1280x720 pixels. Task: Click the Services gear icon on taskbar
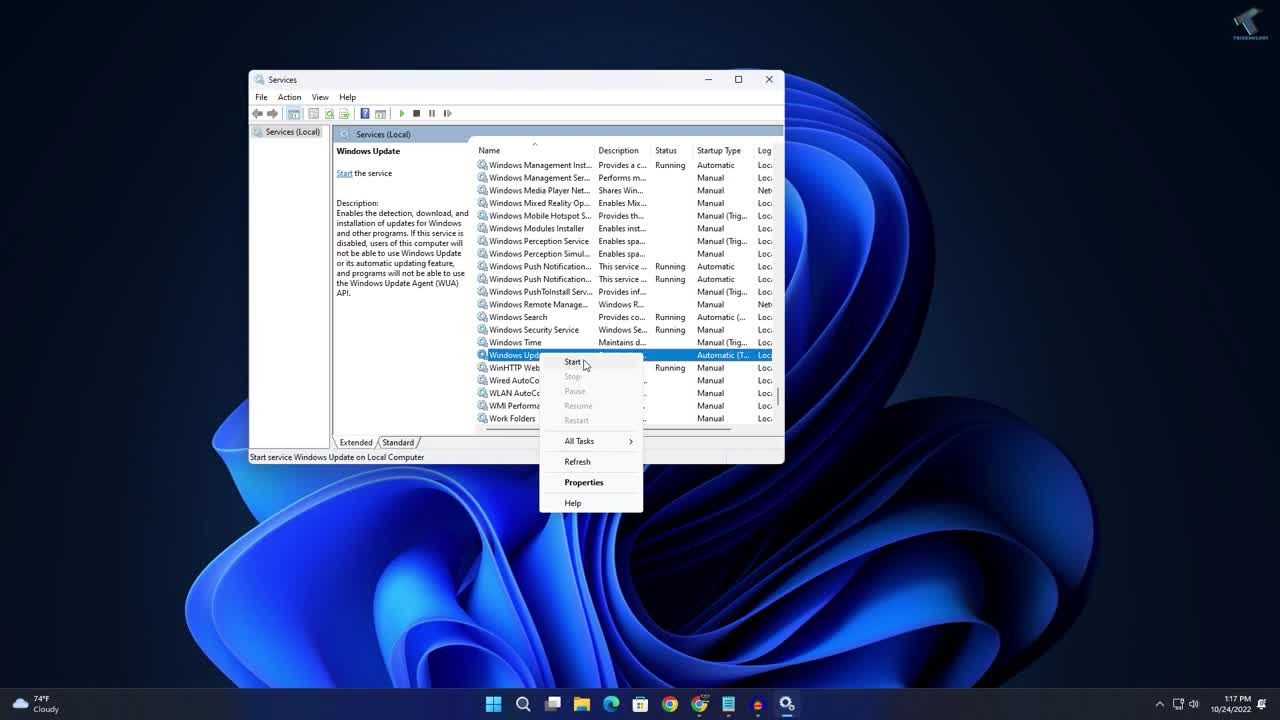pos(787,704)
